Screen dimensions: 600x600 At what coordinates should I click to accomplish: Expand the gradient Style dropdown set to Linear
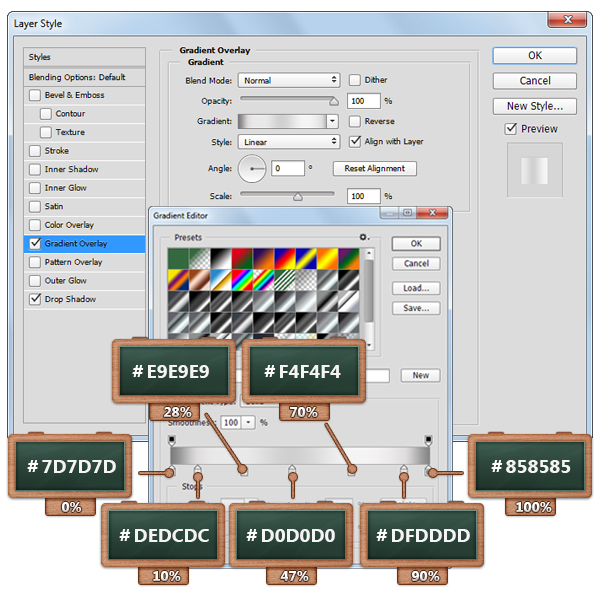coord(290,142)
